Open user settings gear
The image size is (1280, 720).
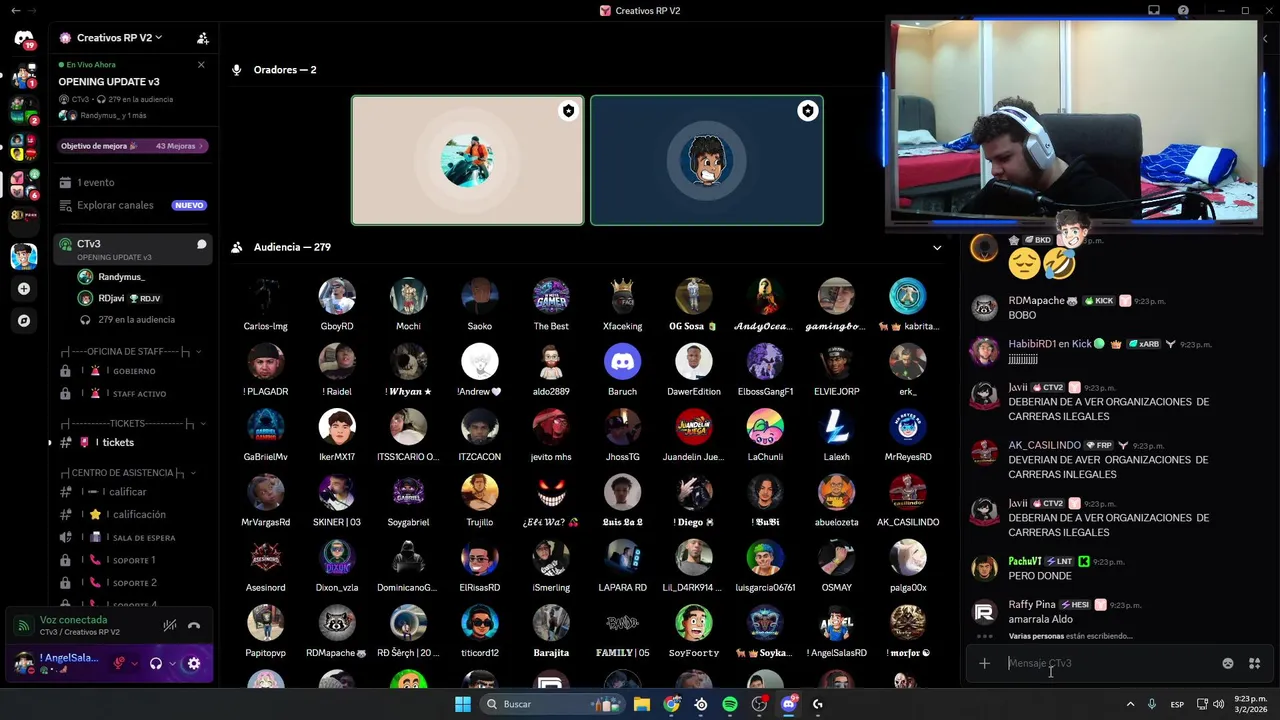click(x=194, y=663)
